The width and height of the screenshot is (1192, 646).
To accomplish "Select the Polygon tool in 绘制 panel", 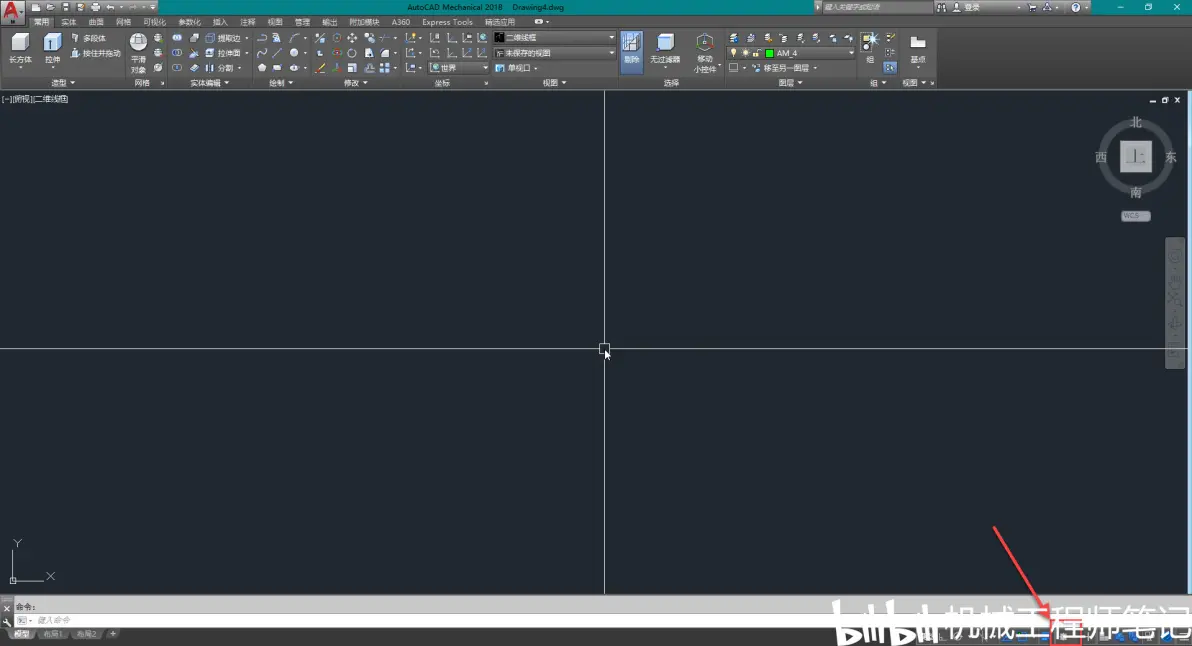I will coord(262,68).
